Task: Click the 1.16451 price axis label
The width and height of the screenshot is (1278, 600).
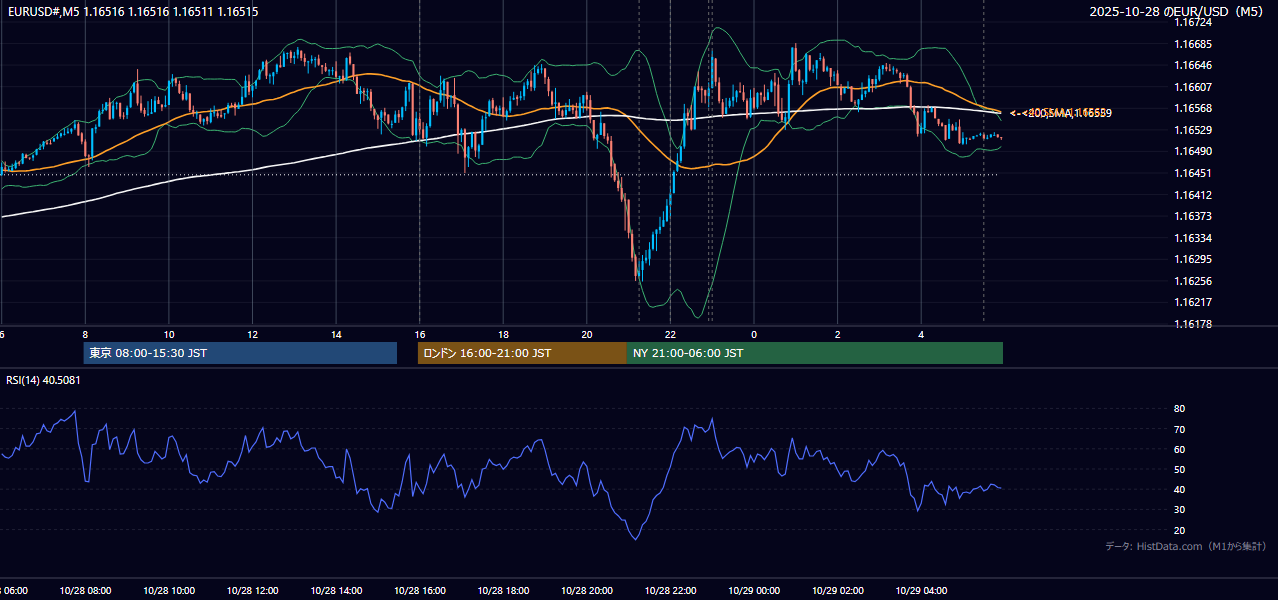Action: pyautogui.click(x=1193, y=173)
